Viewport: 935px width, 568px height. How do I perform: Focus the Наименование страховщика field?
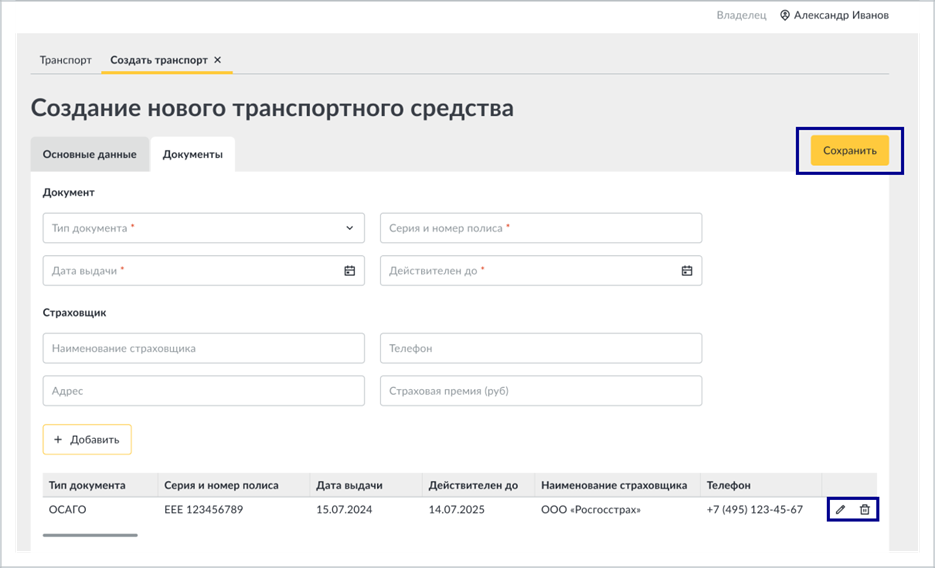[203, 348]
